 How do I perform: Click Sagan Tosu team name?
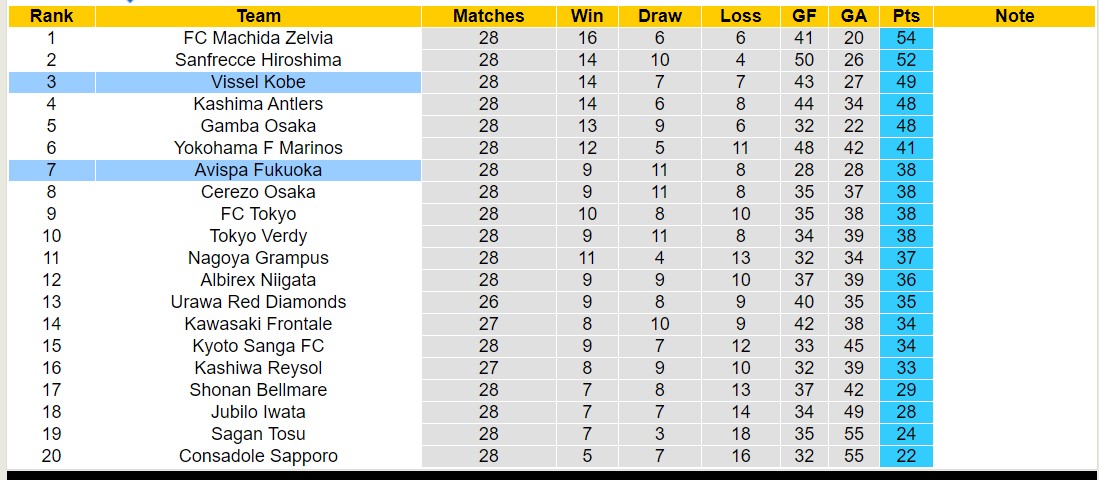(258, 434)
